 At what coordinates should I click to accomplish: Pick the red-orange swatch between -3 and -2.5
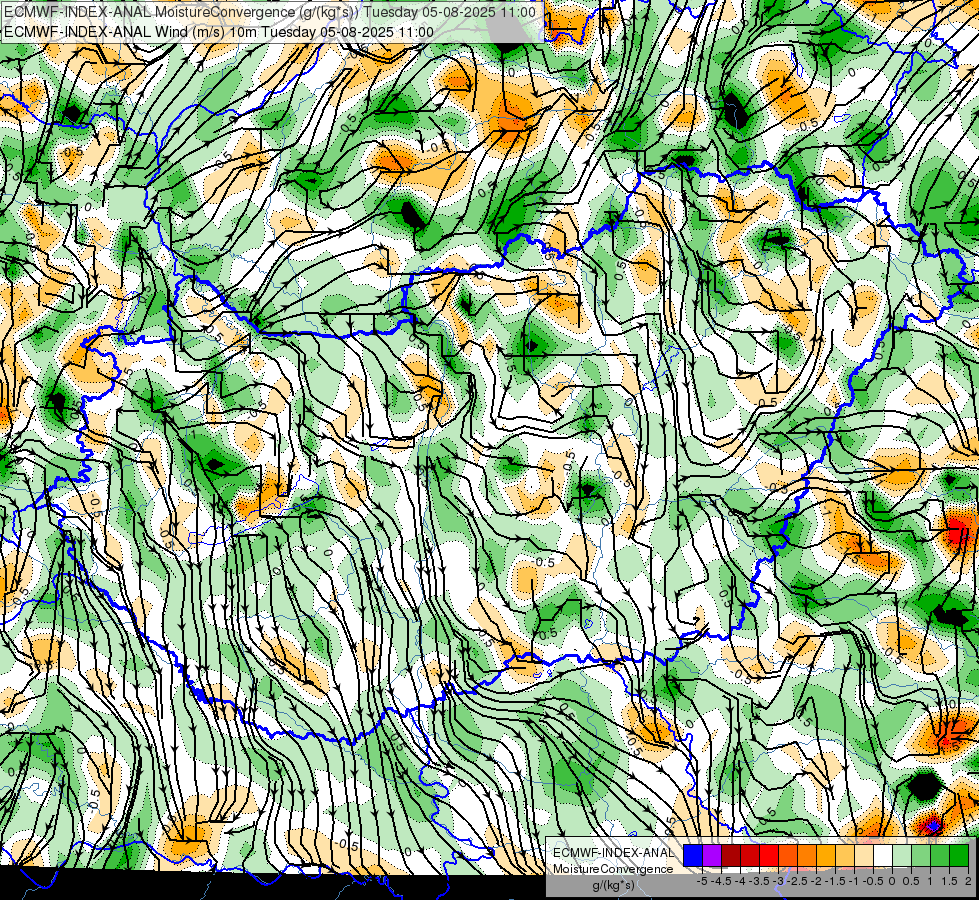pos(788,856)
